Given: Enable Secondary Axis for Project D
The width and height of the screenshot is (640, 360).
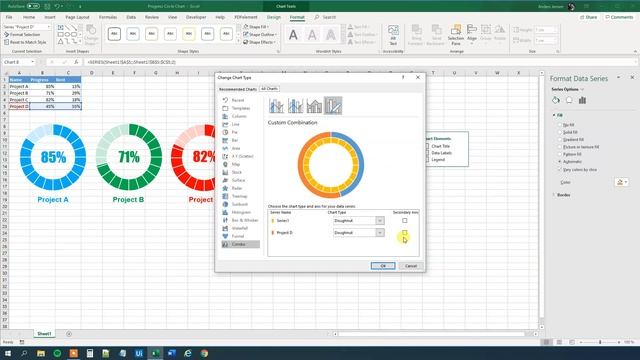Looking at the screenshot, I should coord(404,232).
